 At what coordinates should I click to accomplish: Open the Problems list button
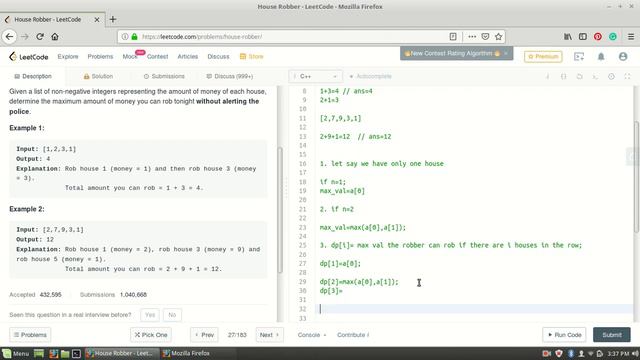(x=30, y=335)
